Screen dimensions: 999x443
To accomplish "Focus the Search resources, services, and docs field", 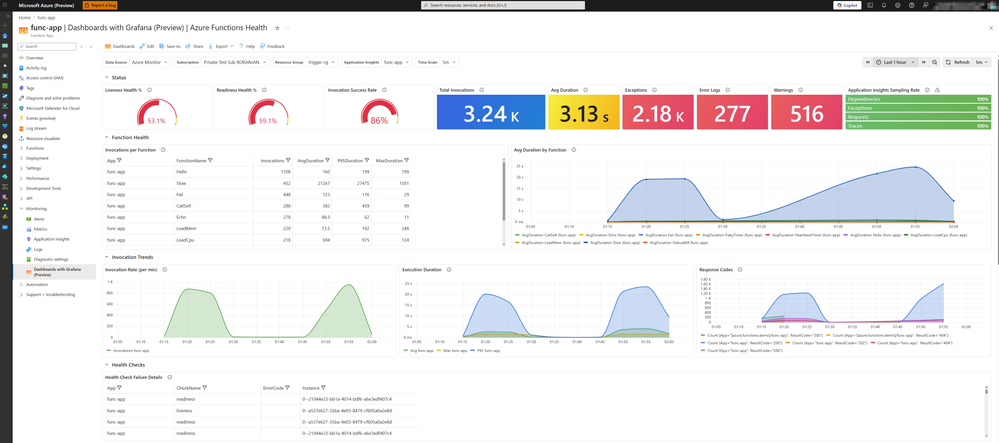I will tap(503, 5).
